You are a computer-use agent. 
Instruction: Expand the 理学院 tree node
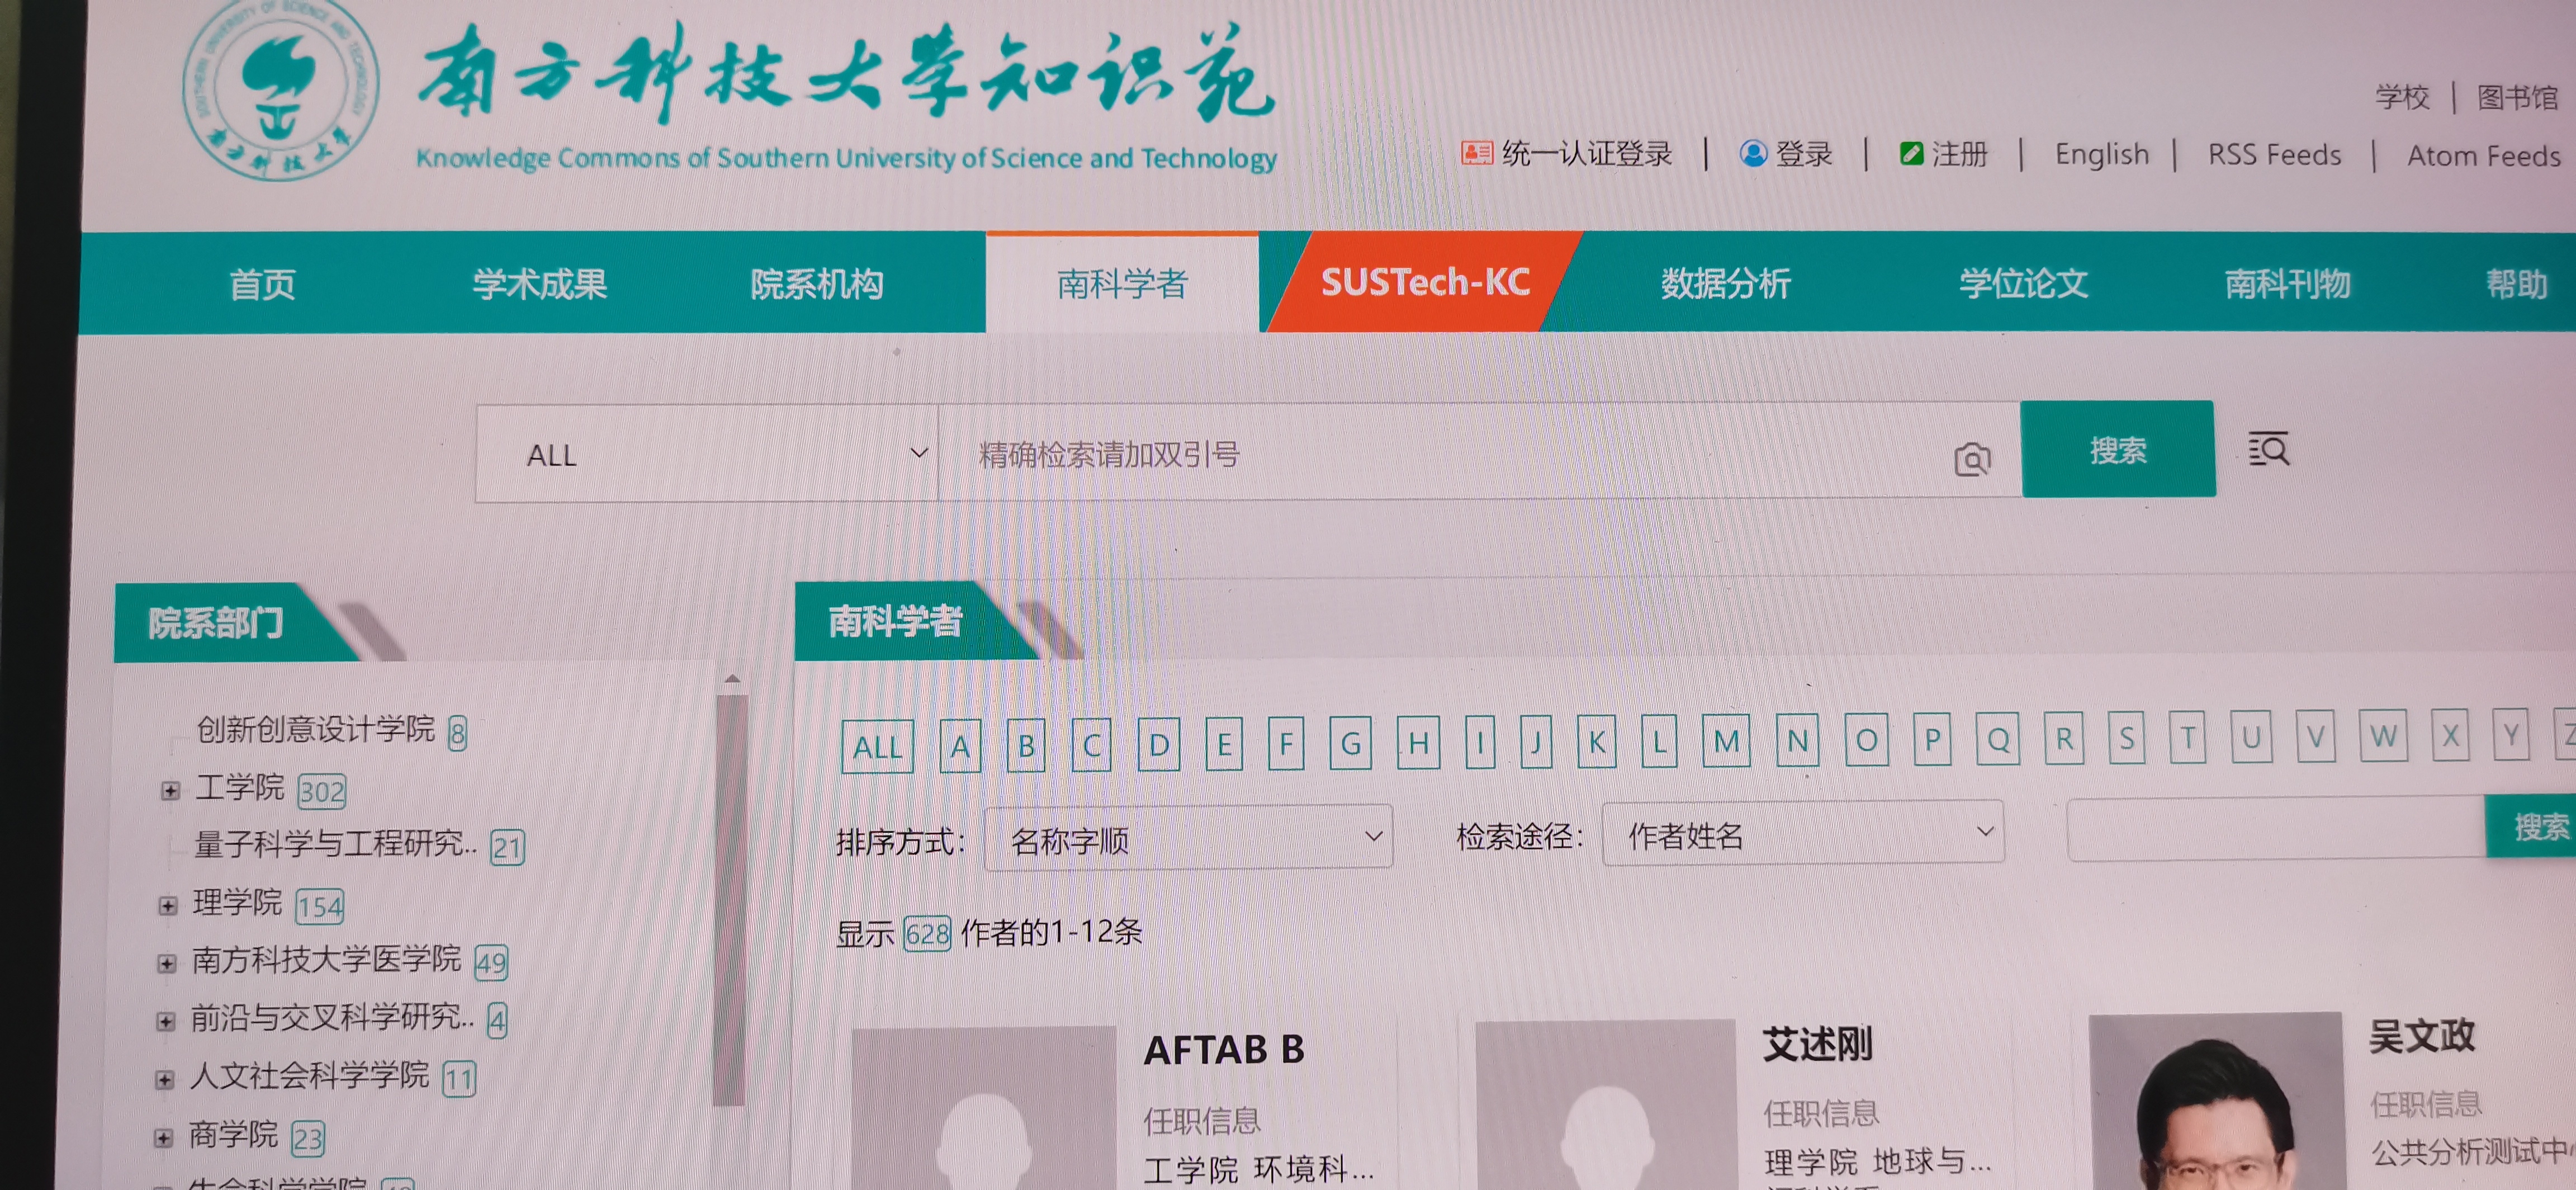coord(168,906)
